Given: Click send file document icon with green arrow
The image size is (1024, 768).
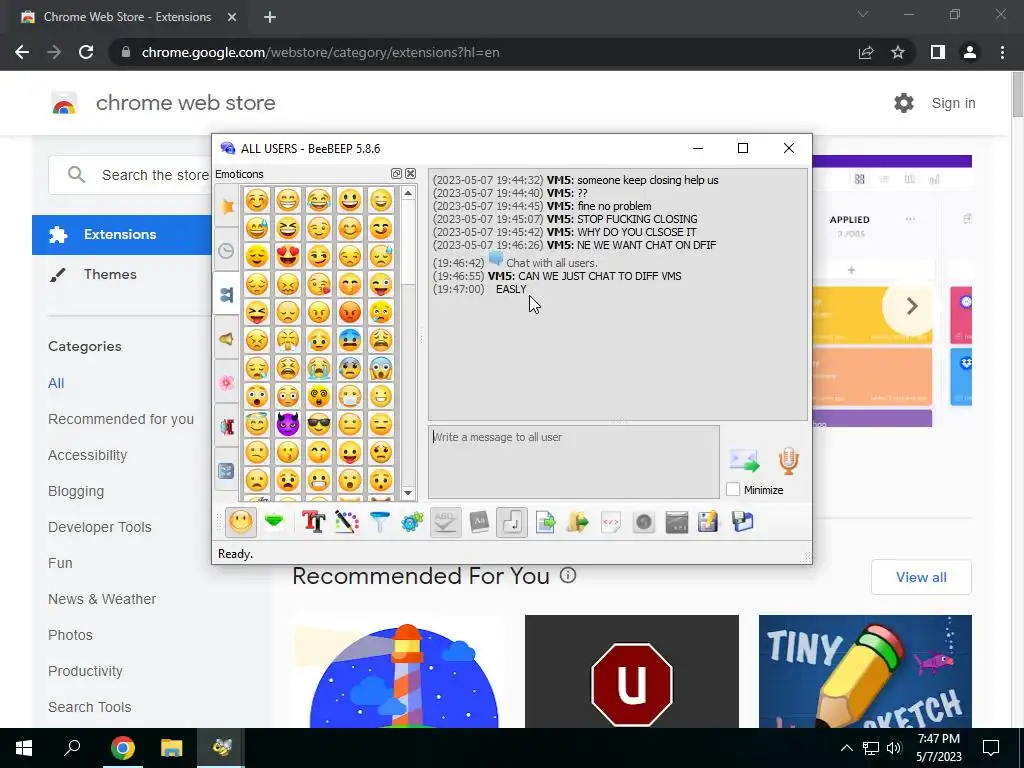Looking at the screenshot, I should point(545,522).
